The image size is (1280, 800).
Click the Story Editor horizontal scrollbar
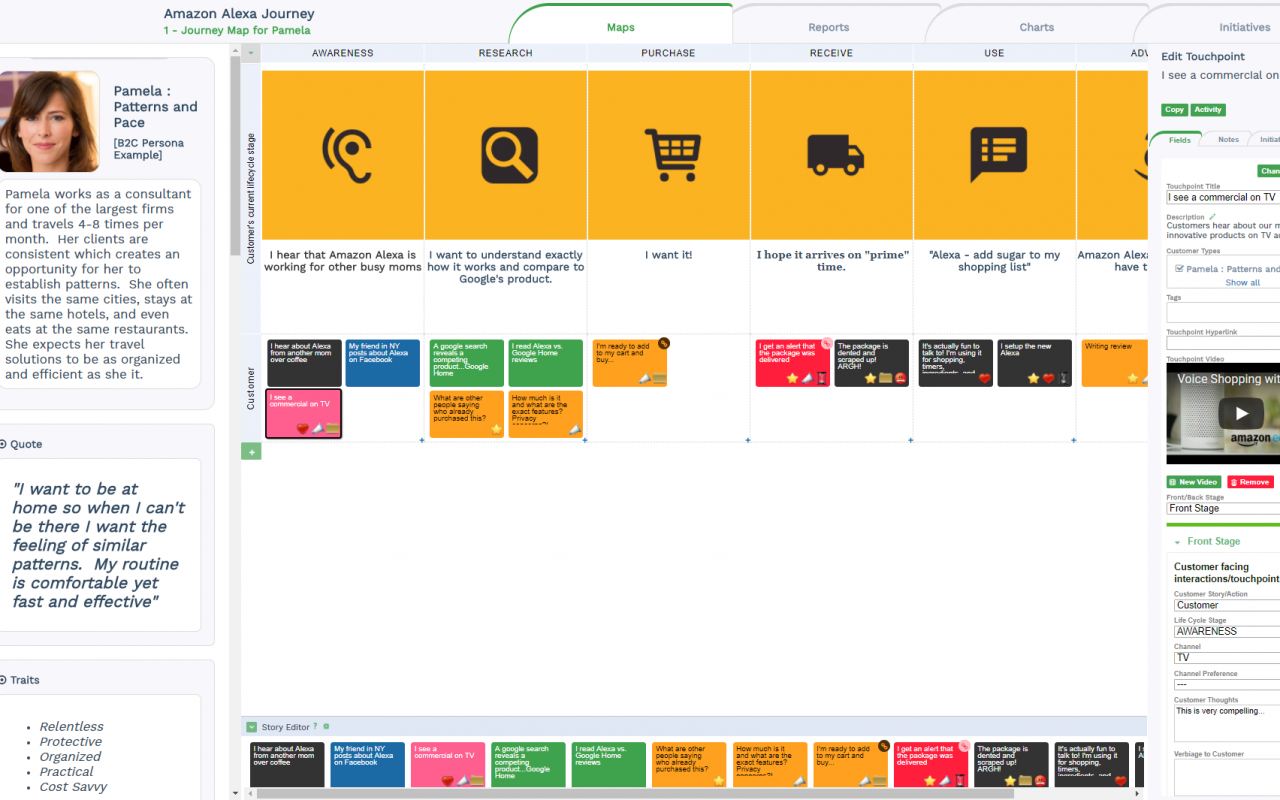pyautogui.click(x=634, y=794)
